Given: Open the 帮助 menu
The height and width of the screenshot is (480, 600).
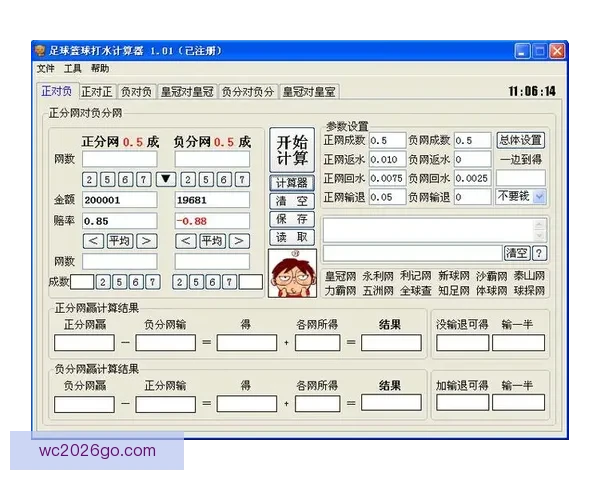Looking at the screenshot, I should coord(99,69).
